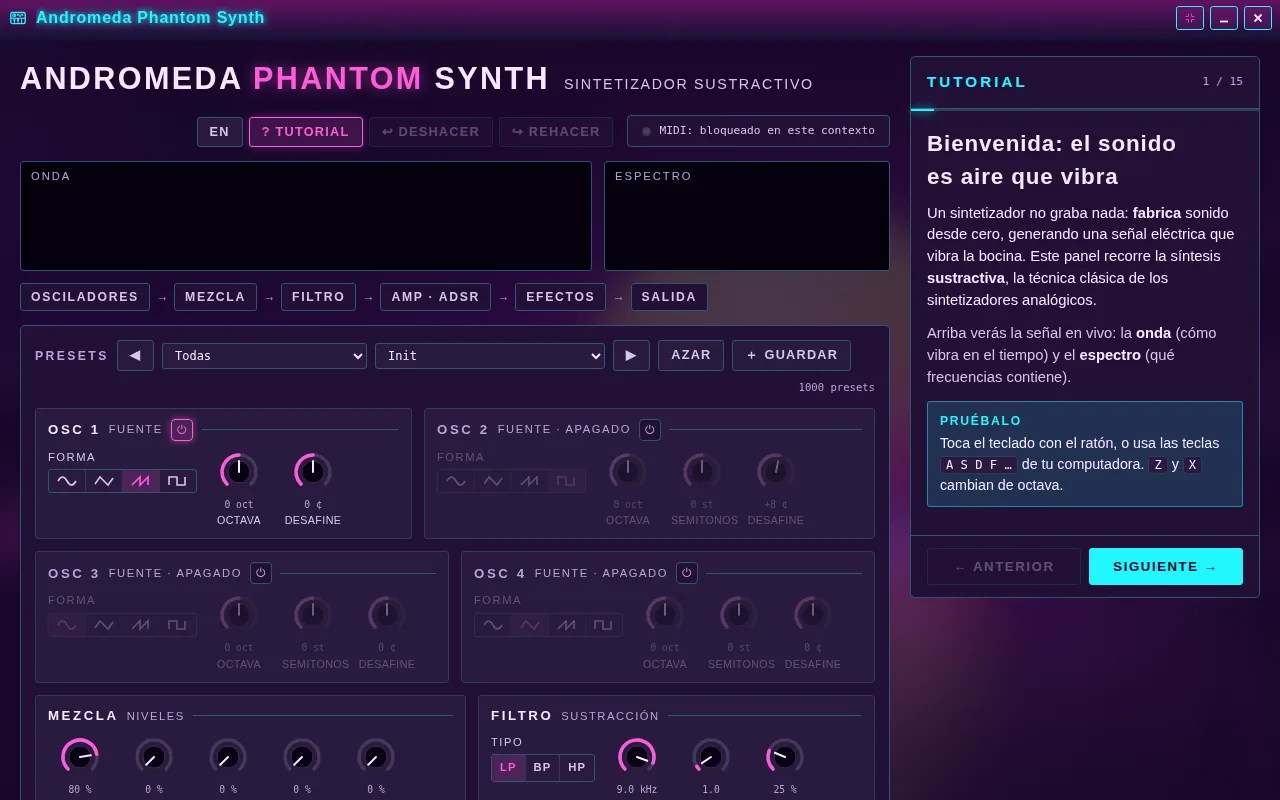Enable OSC 2 with its power button
Image resolution: width=1280 pixels, height=800 pixels.
[x=650, y=430]
